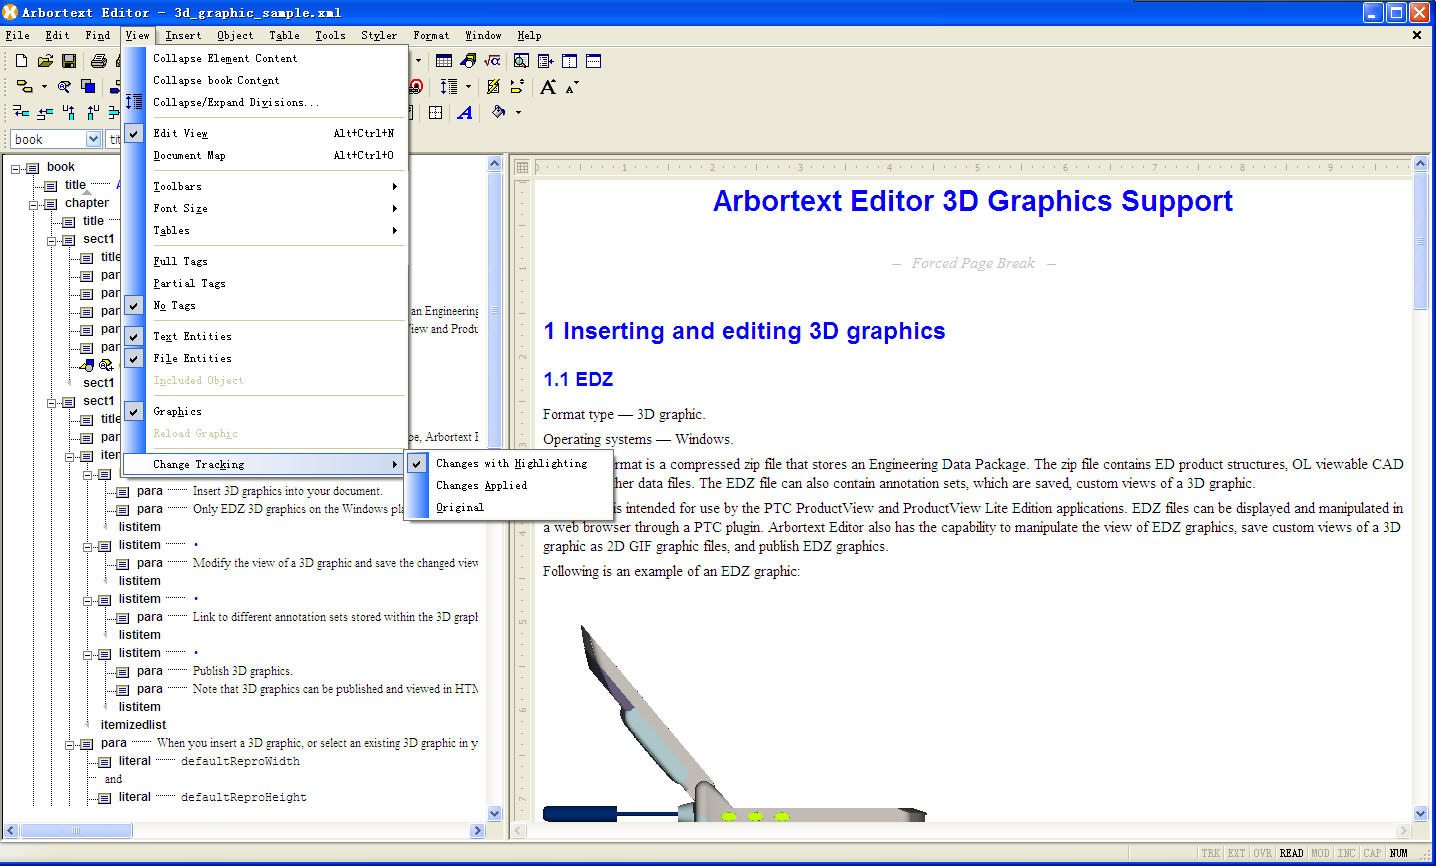The height and width of the screenshot is (866, 1436).
Task: Click the find tag magnifier icon
Action: [64, 87]
